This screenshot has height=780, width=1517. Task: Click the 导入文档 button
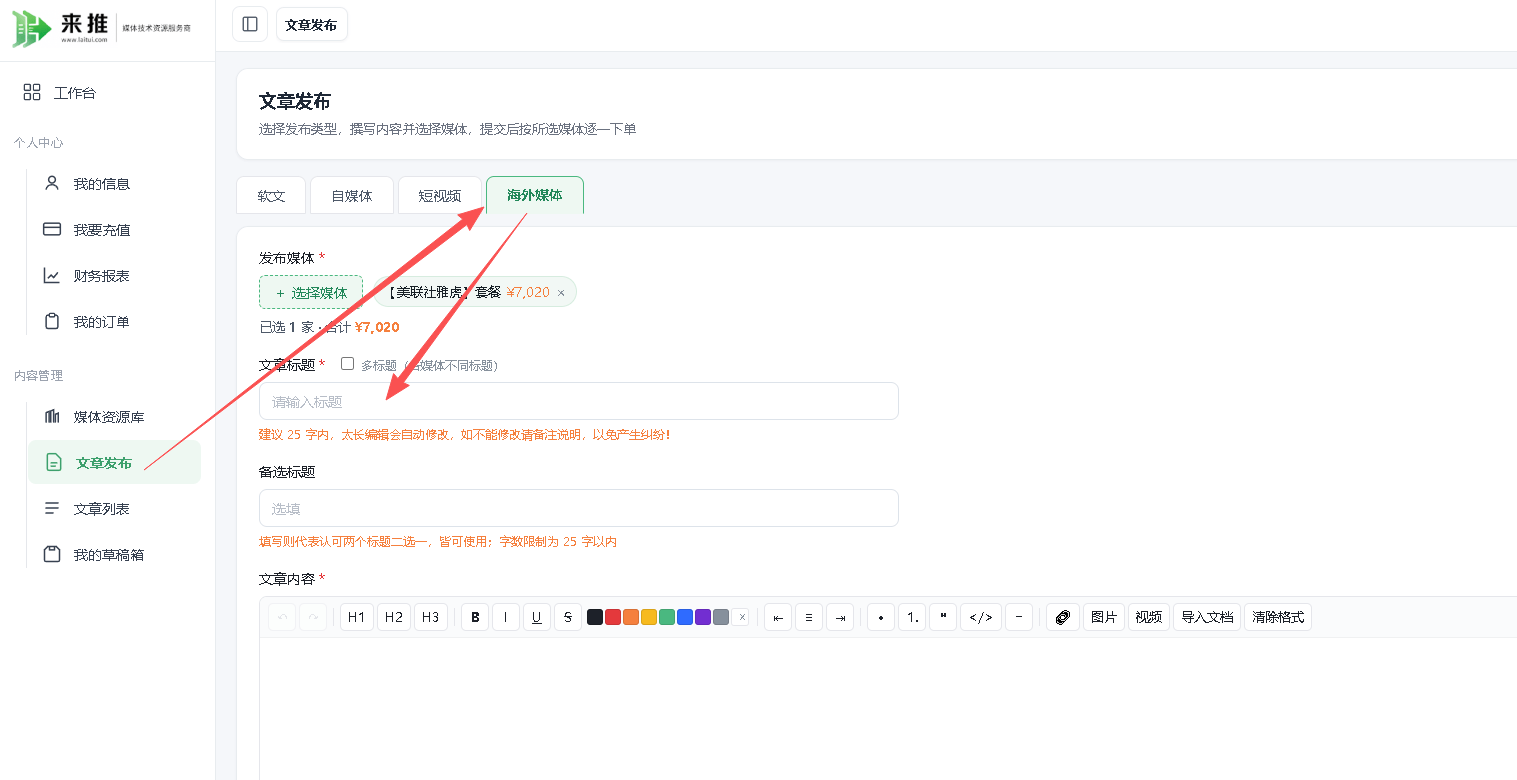(1207, 617)
